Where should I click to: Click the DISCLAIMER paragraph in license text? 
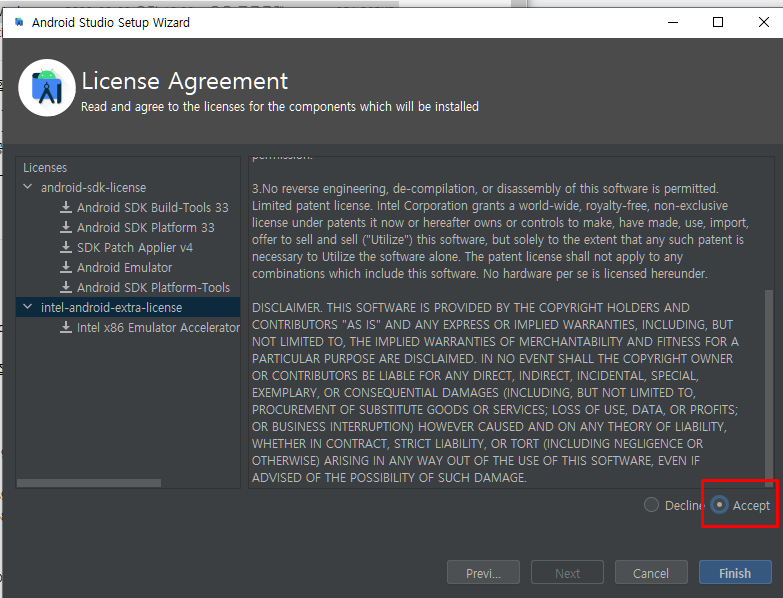[495, 392]
